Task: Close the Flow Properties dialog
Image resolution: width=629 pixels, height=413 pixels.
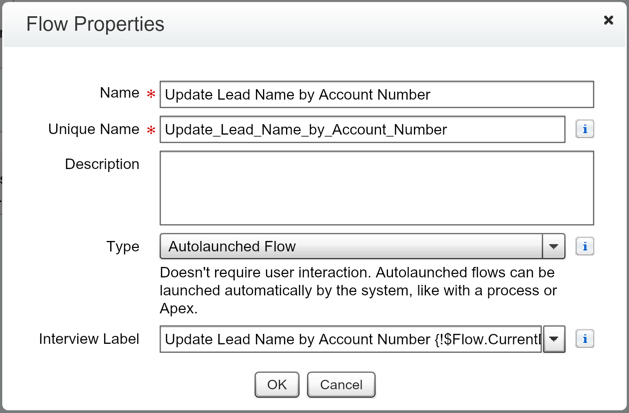Action: [608, 20]
